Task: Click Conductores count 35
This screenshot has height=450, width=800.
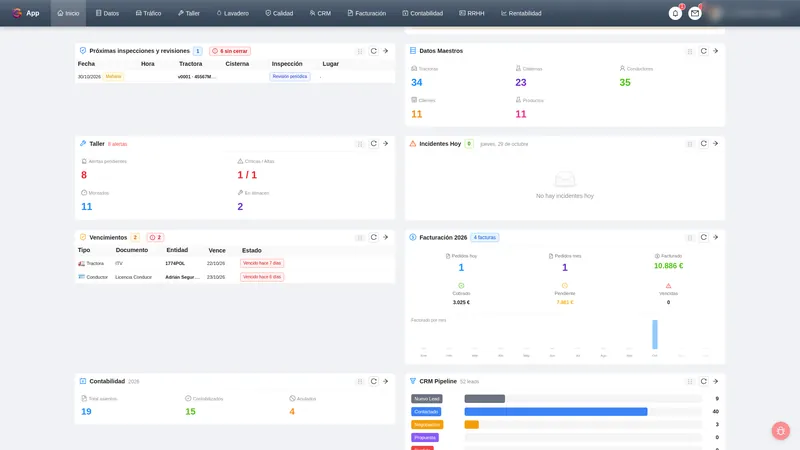Action: [624, 83]
